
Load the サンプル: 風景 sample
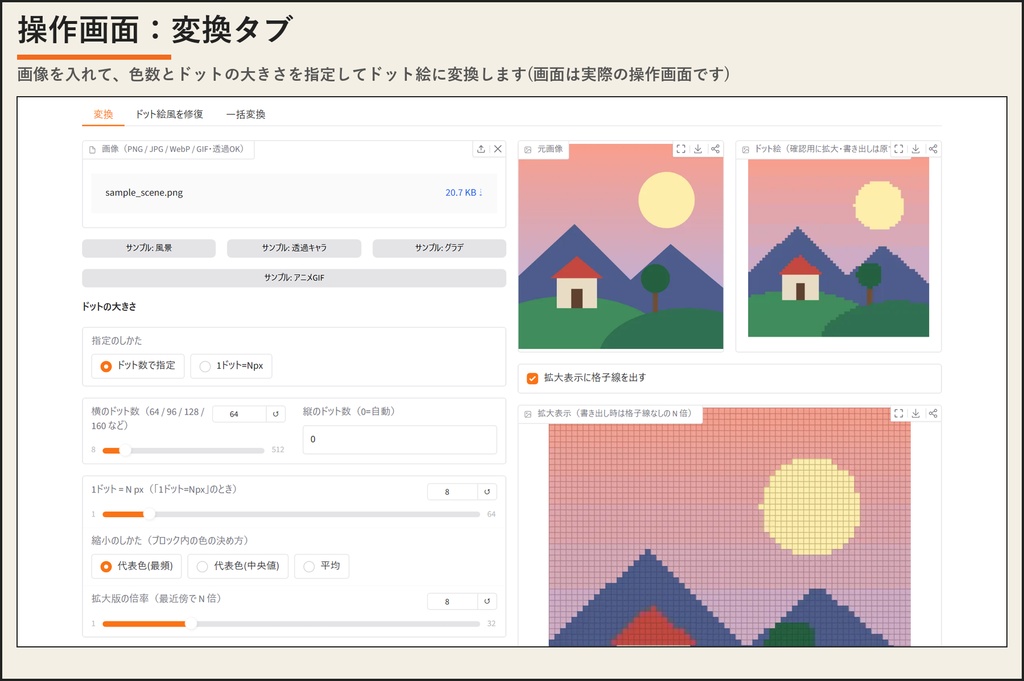click(149, 248)
